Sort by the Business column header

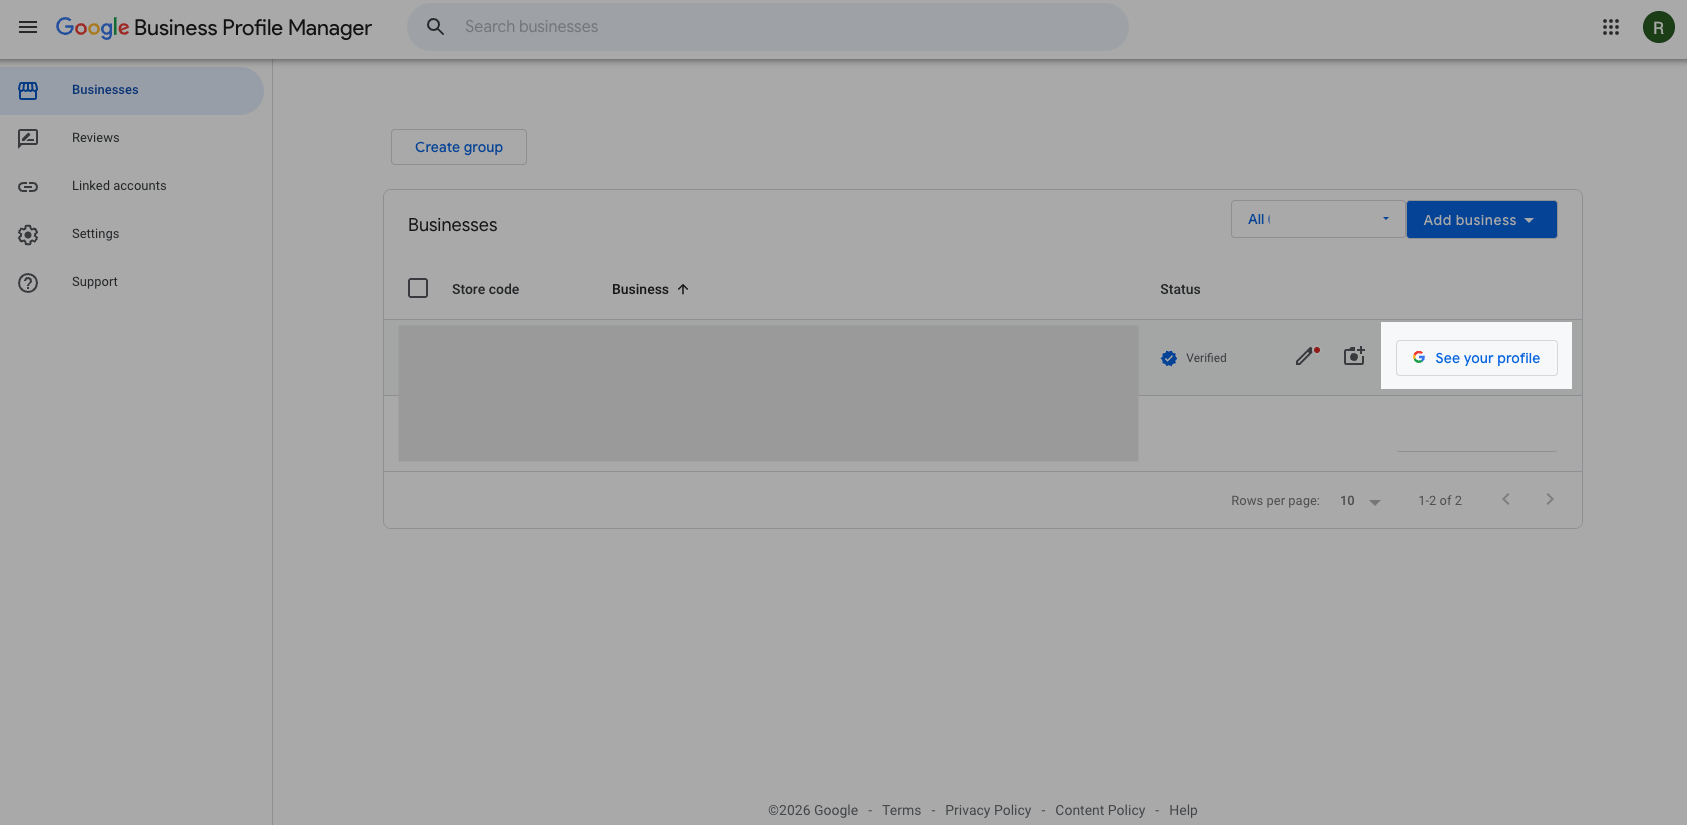click(640, 289)
